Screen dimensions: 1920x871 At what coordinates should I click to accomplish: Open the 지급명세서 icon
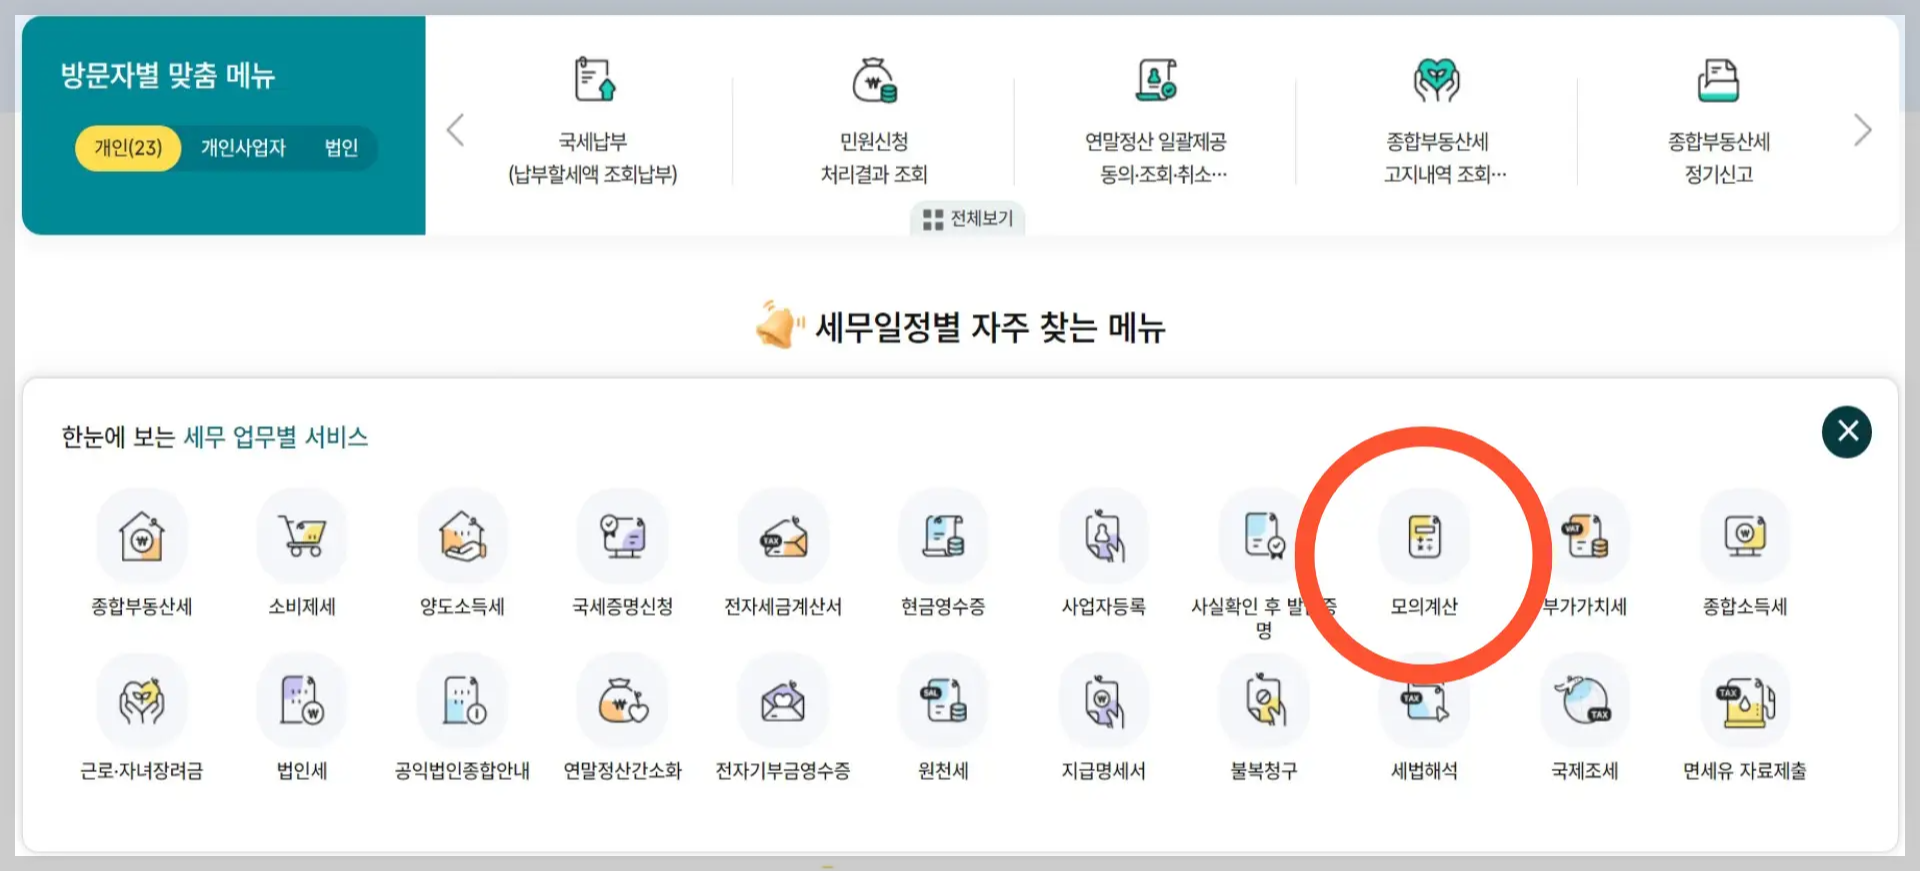pos(1104,700)
